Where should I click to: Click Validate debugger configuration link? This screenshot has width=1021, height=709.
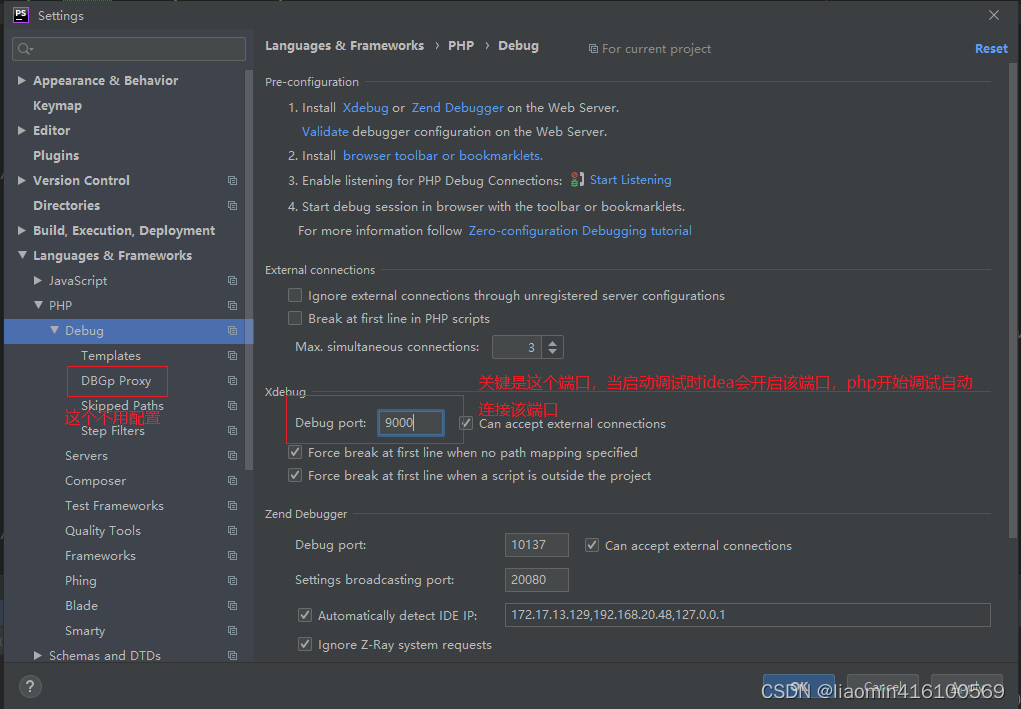click(325, 132)
